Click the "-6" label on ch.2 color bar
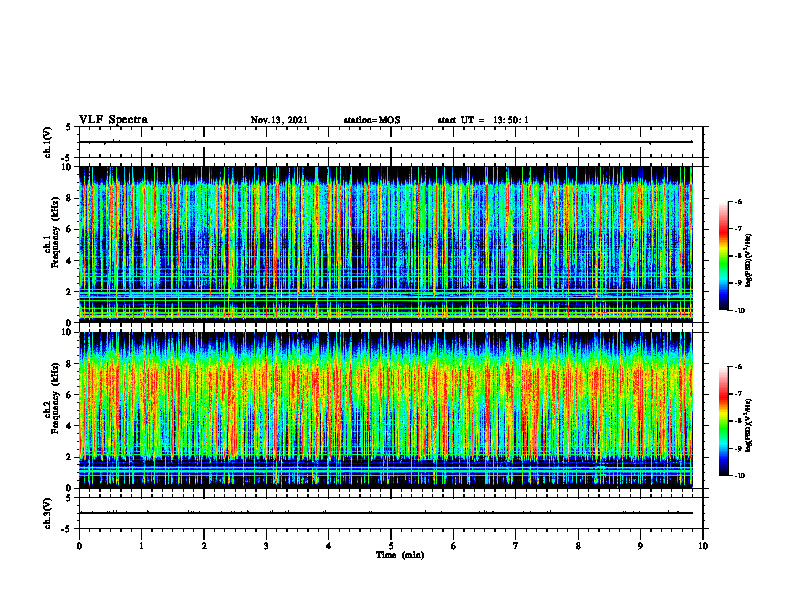The width and height of the screenshot is (792, 612). point(738,367)
